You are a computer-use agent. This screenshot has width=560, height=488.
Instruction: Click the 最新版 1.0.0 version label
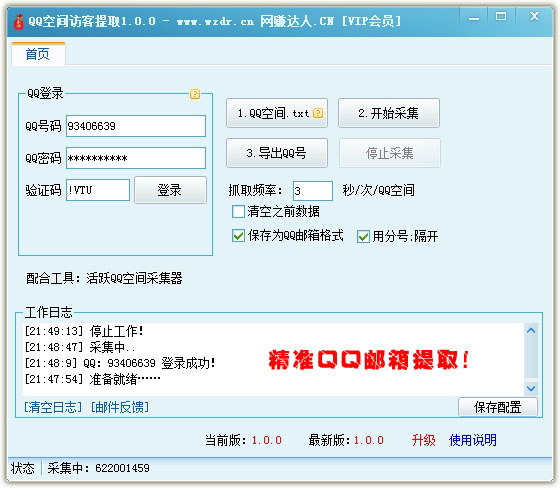tap(346, 440)
